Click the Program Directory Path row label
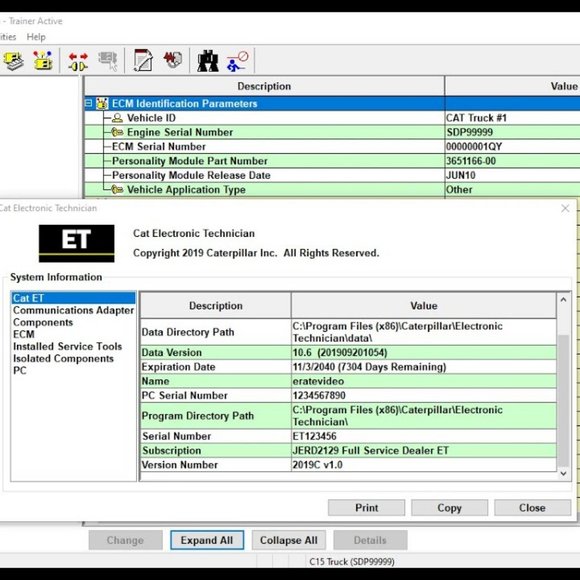580x580 pixels. tap(198, 416)
